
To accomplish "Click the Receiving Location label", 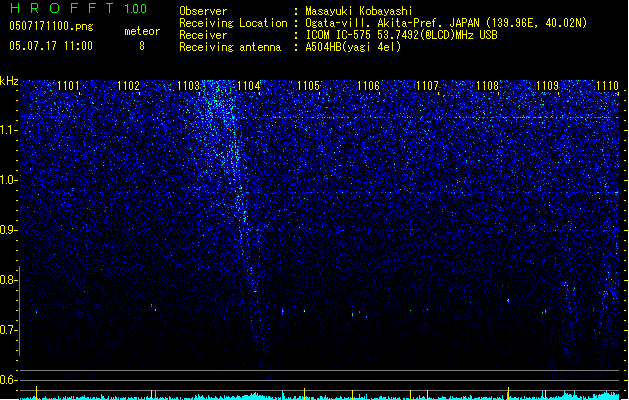I will click(x=233, y=23).
